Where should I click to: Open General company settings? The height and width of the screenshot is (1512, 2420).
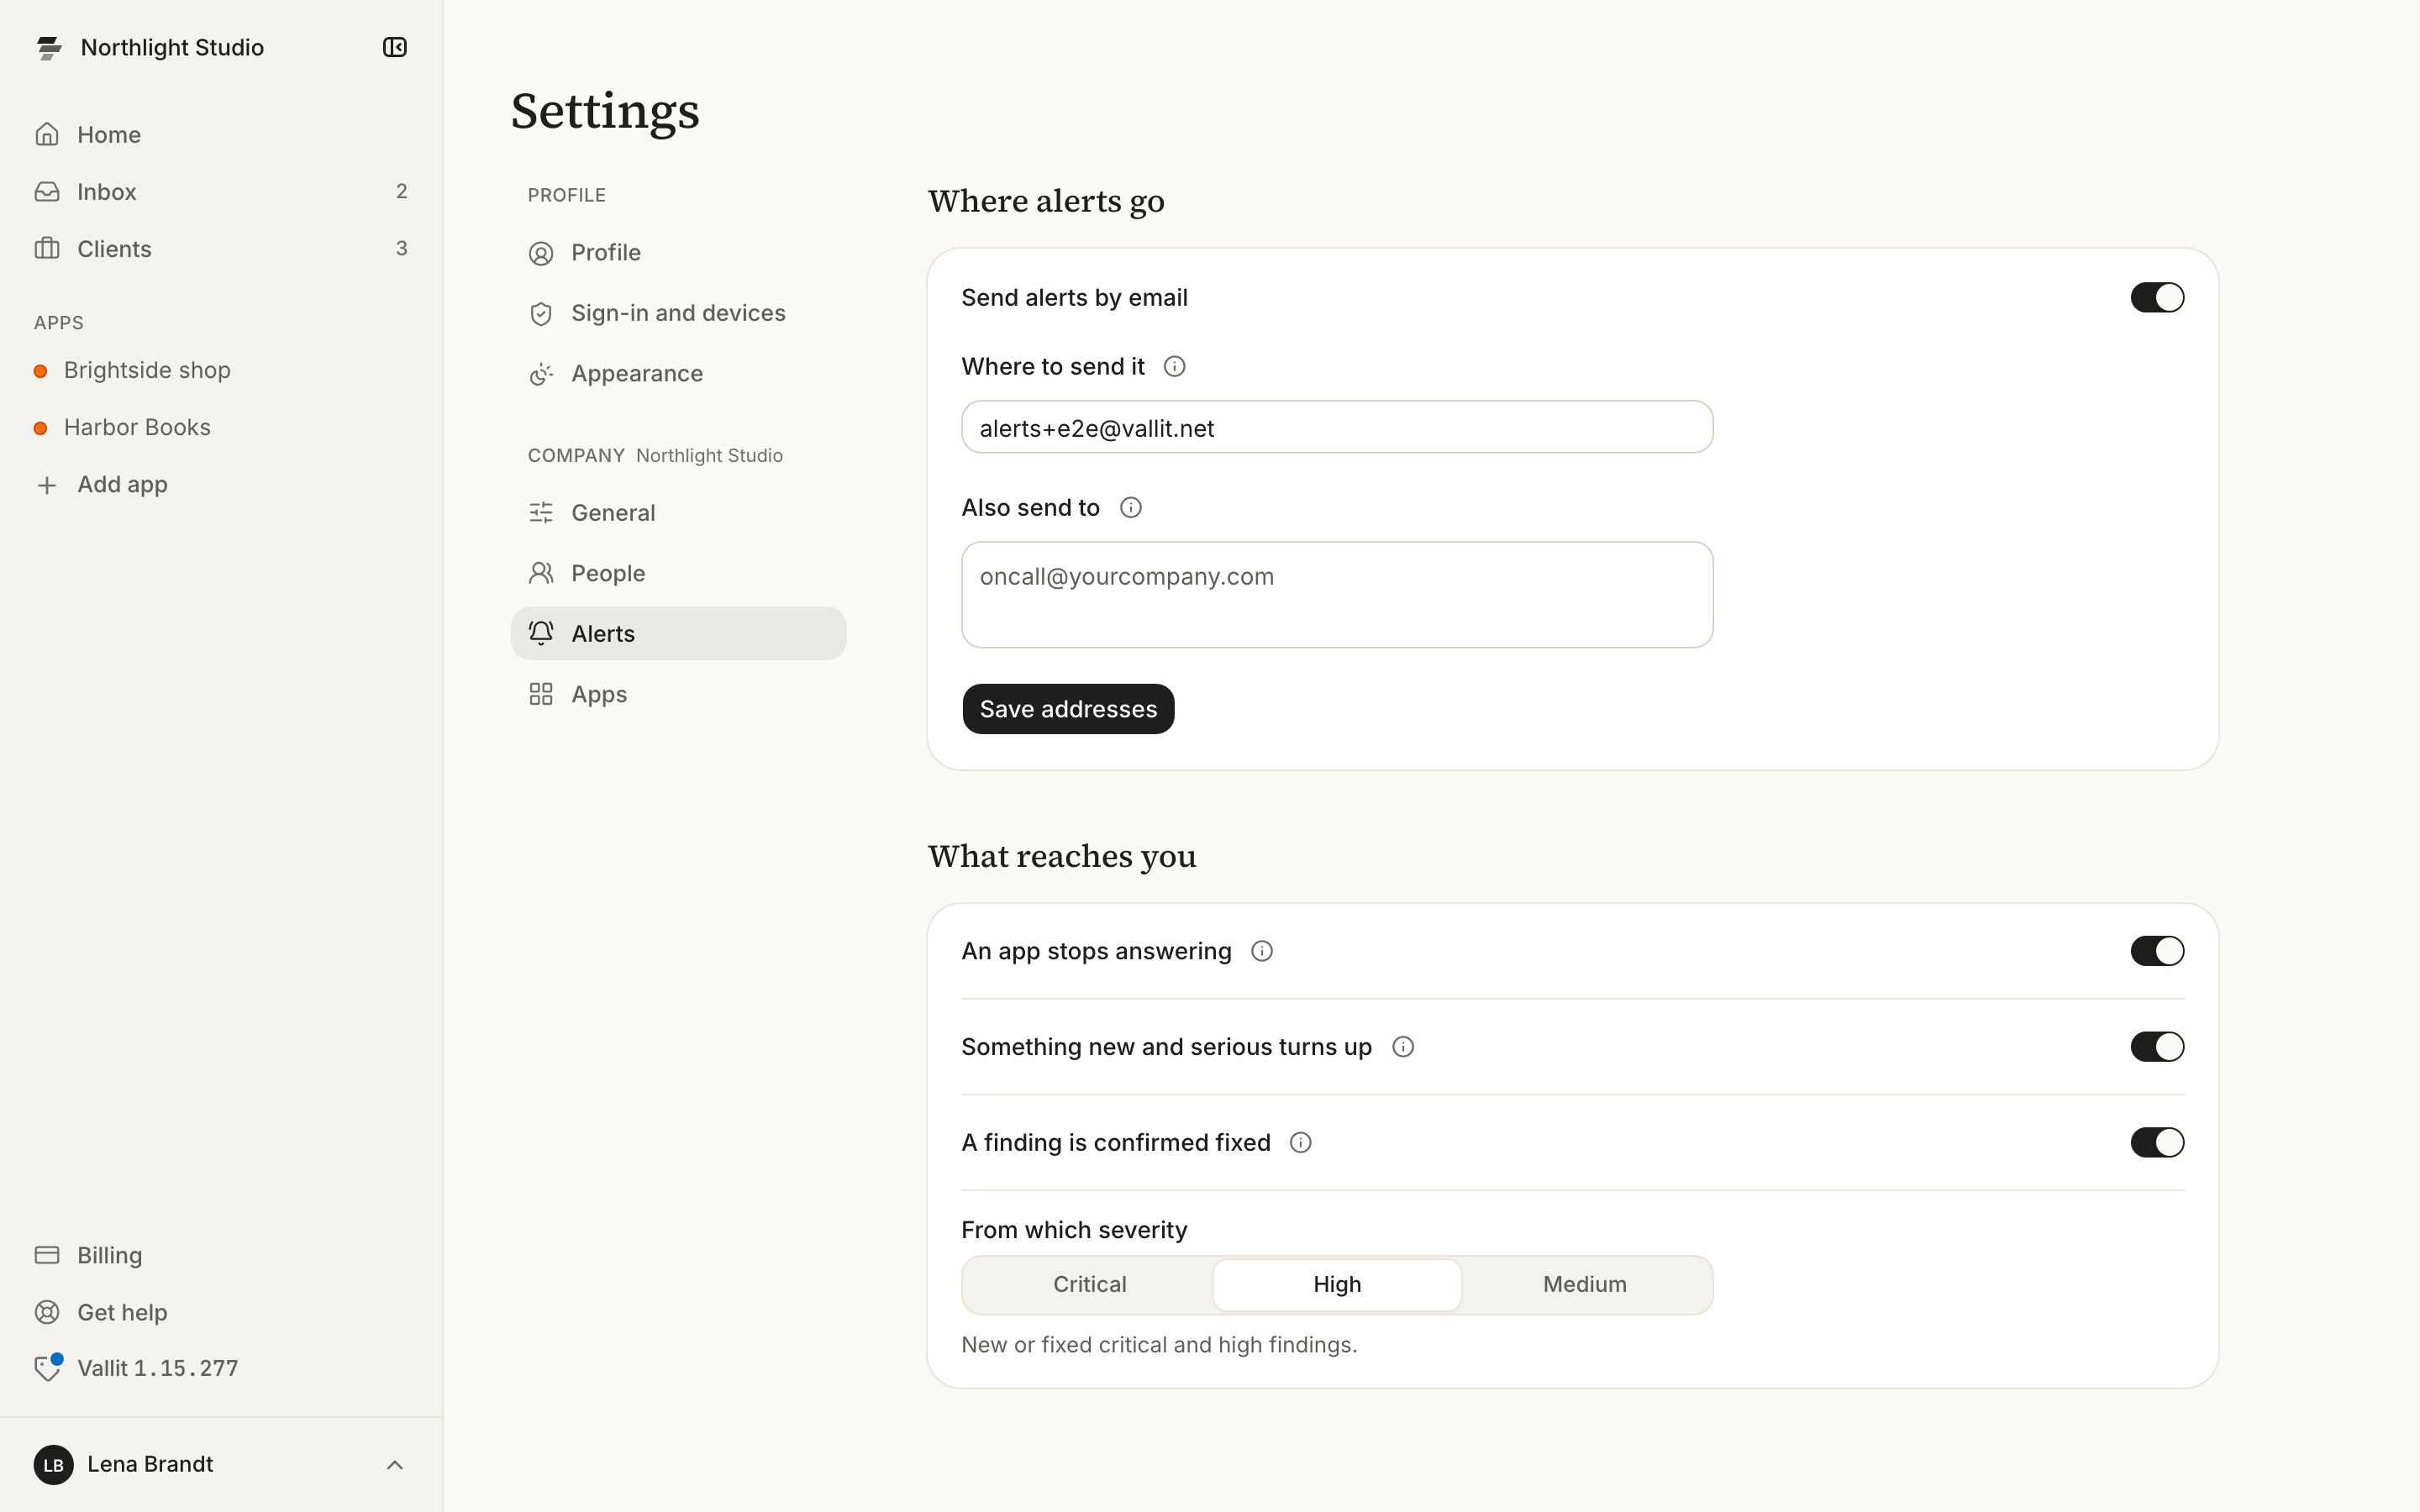[x=678, y=513]
